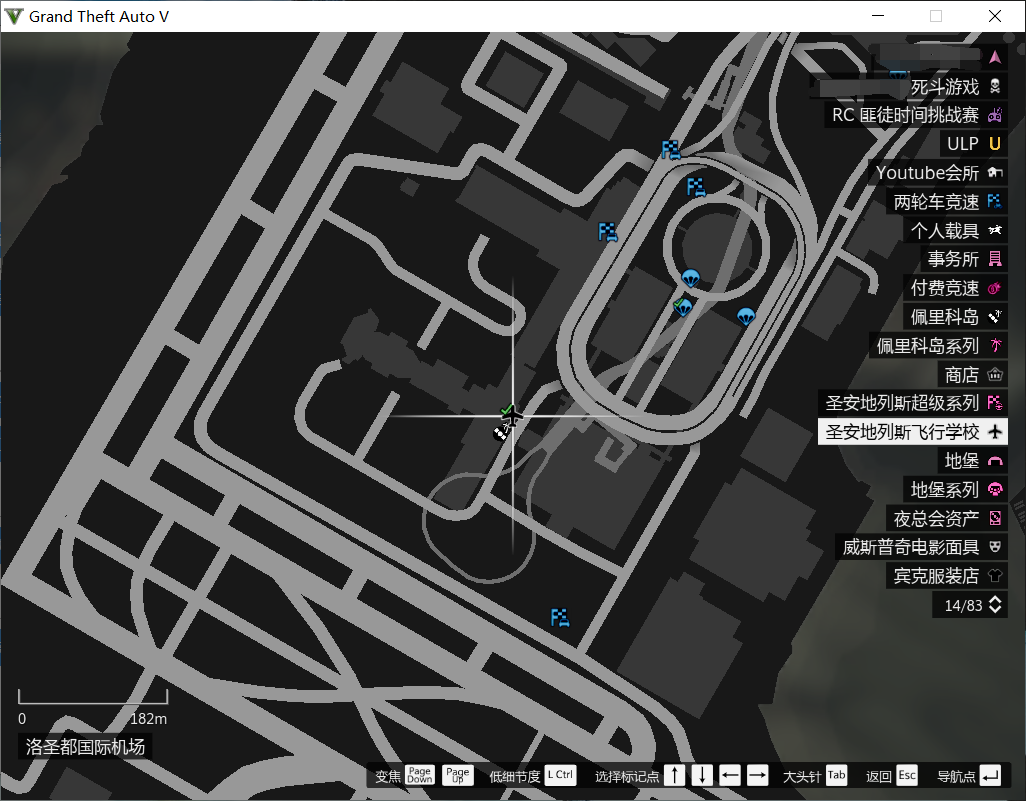Click the pink icon beside 付费竞速
The height and width of the screenshot is (801, 1026).
(x=995, y=288)
